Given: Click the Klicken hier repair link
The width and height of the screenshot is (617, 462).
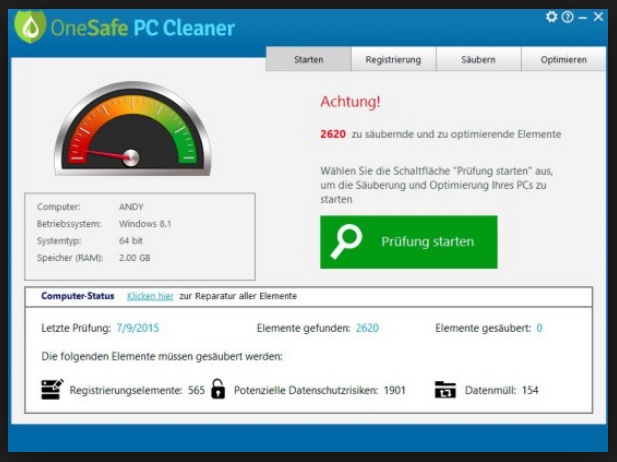Looking at the screenshot, I should [150, 296].
